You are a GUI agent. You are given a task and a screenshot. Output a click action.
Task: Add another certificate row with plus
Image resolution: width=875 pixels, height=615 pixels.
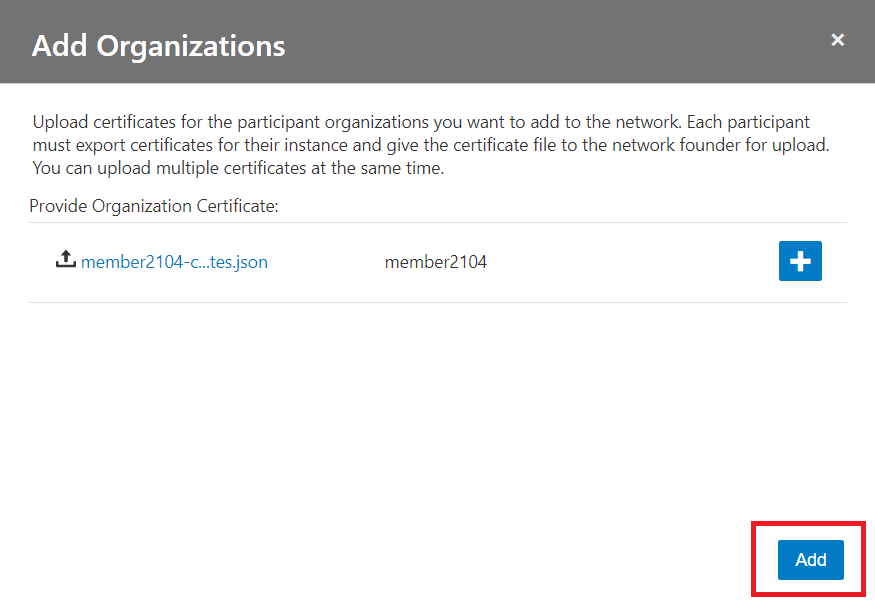pyautogui.click(x=800, y=261)
